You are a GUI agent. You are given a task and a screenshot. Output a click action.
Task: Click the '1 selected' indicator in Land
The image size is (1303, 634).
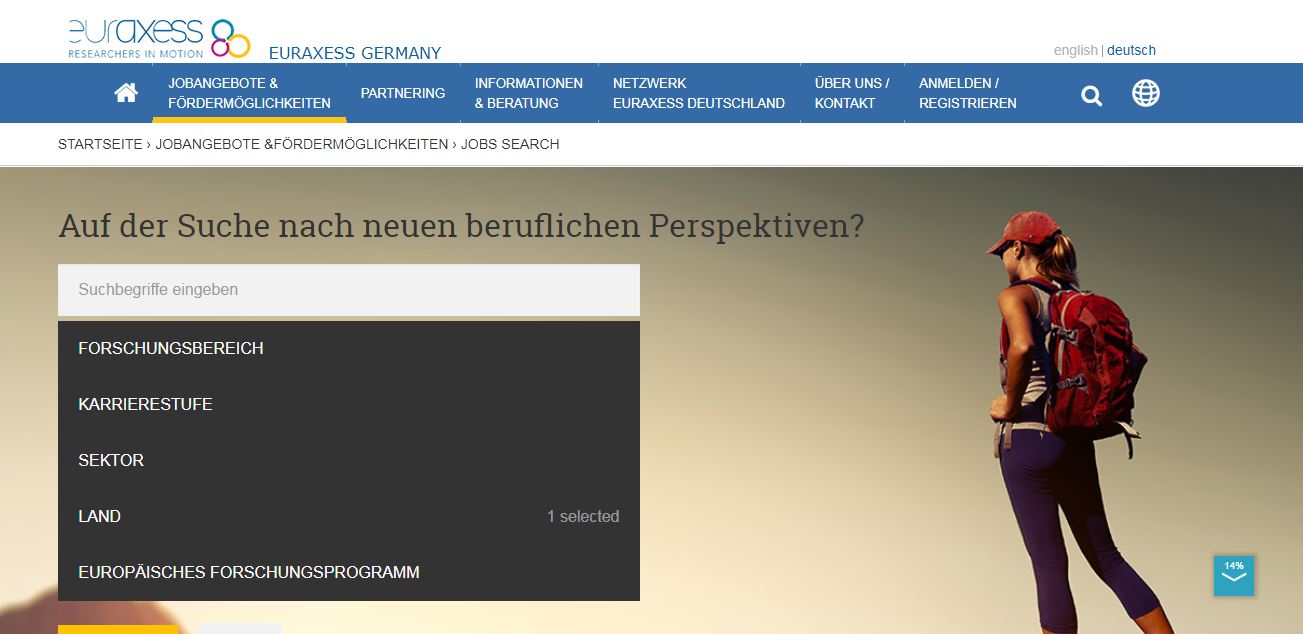tap(583, 517)
